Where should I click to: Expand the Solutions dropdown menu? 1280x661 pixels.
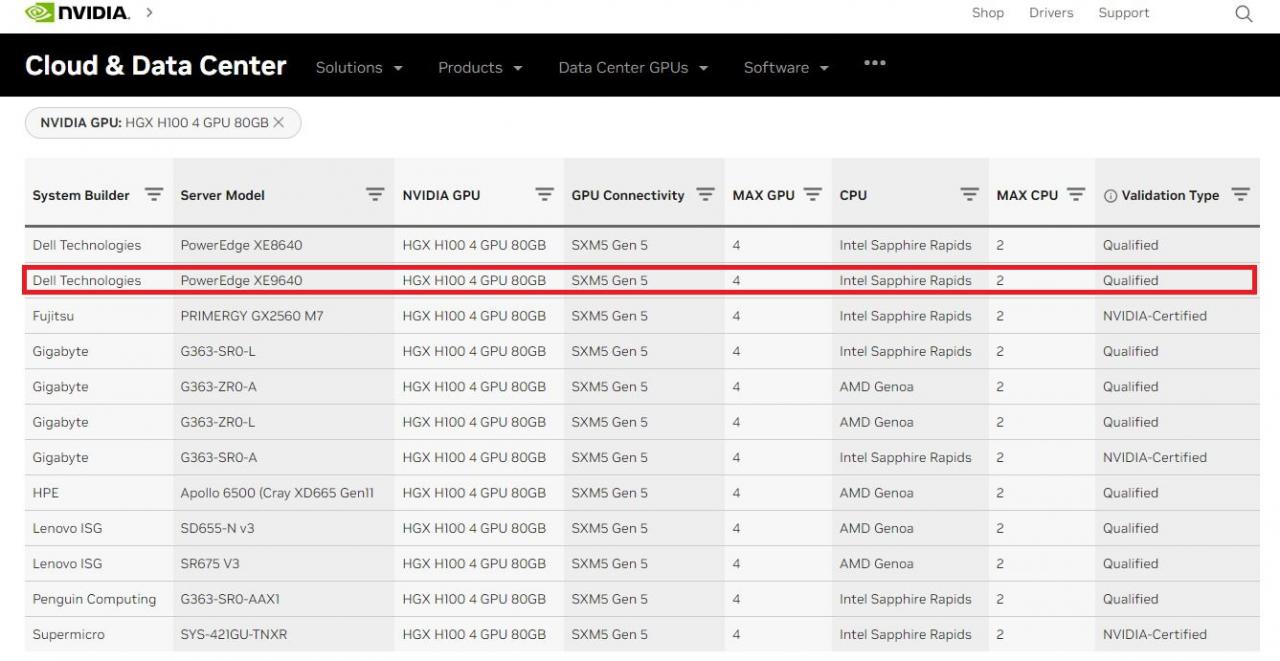tap(359, 68)
